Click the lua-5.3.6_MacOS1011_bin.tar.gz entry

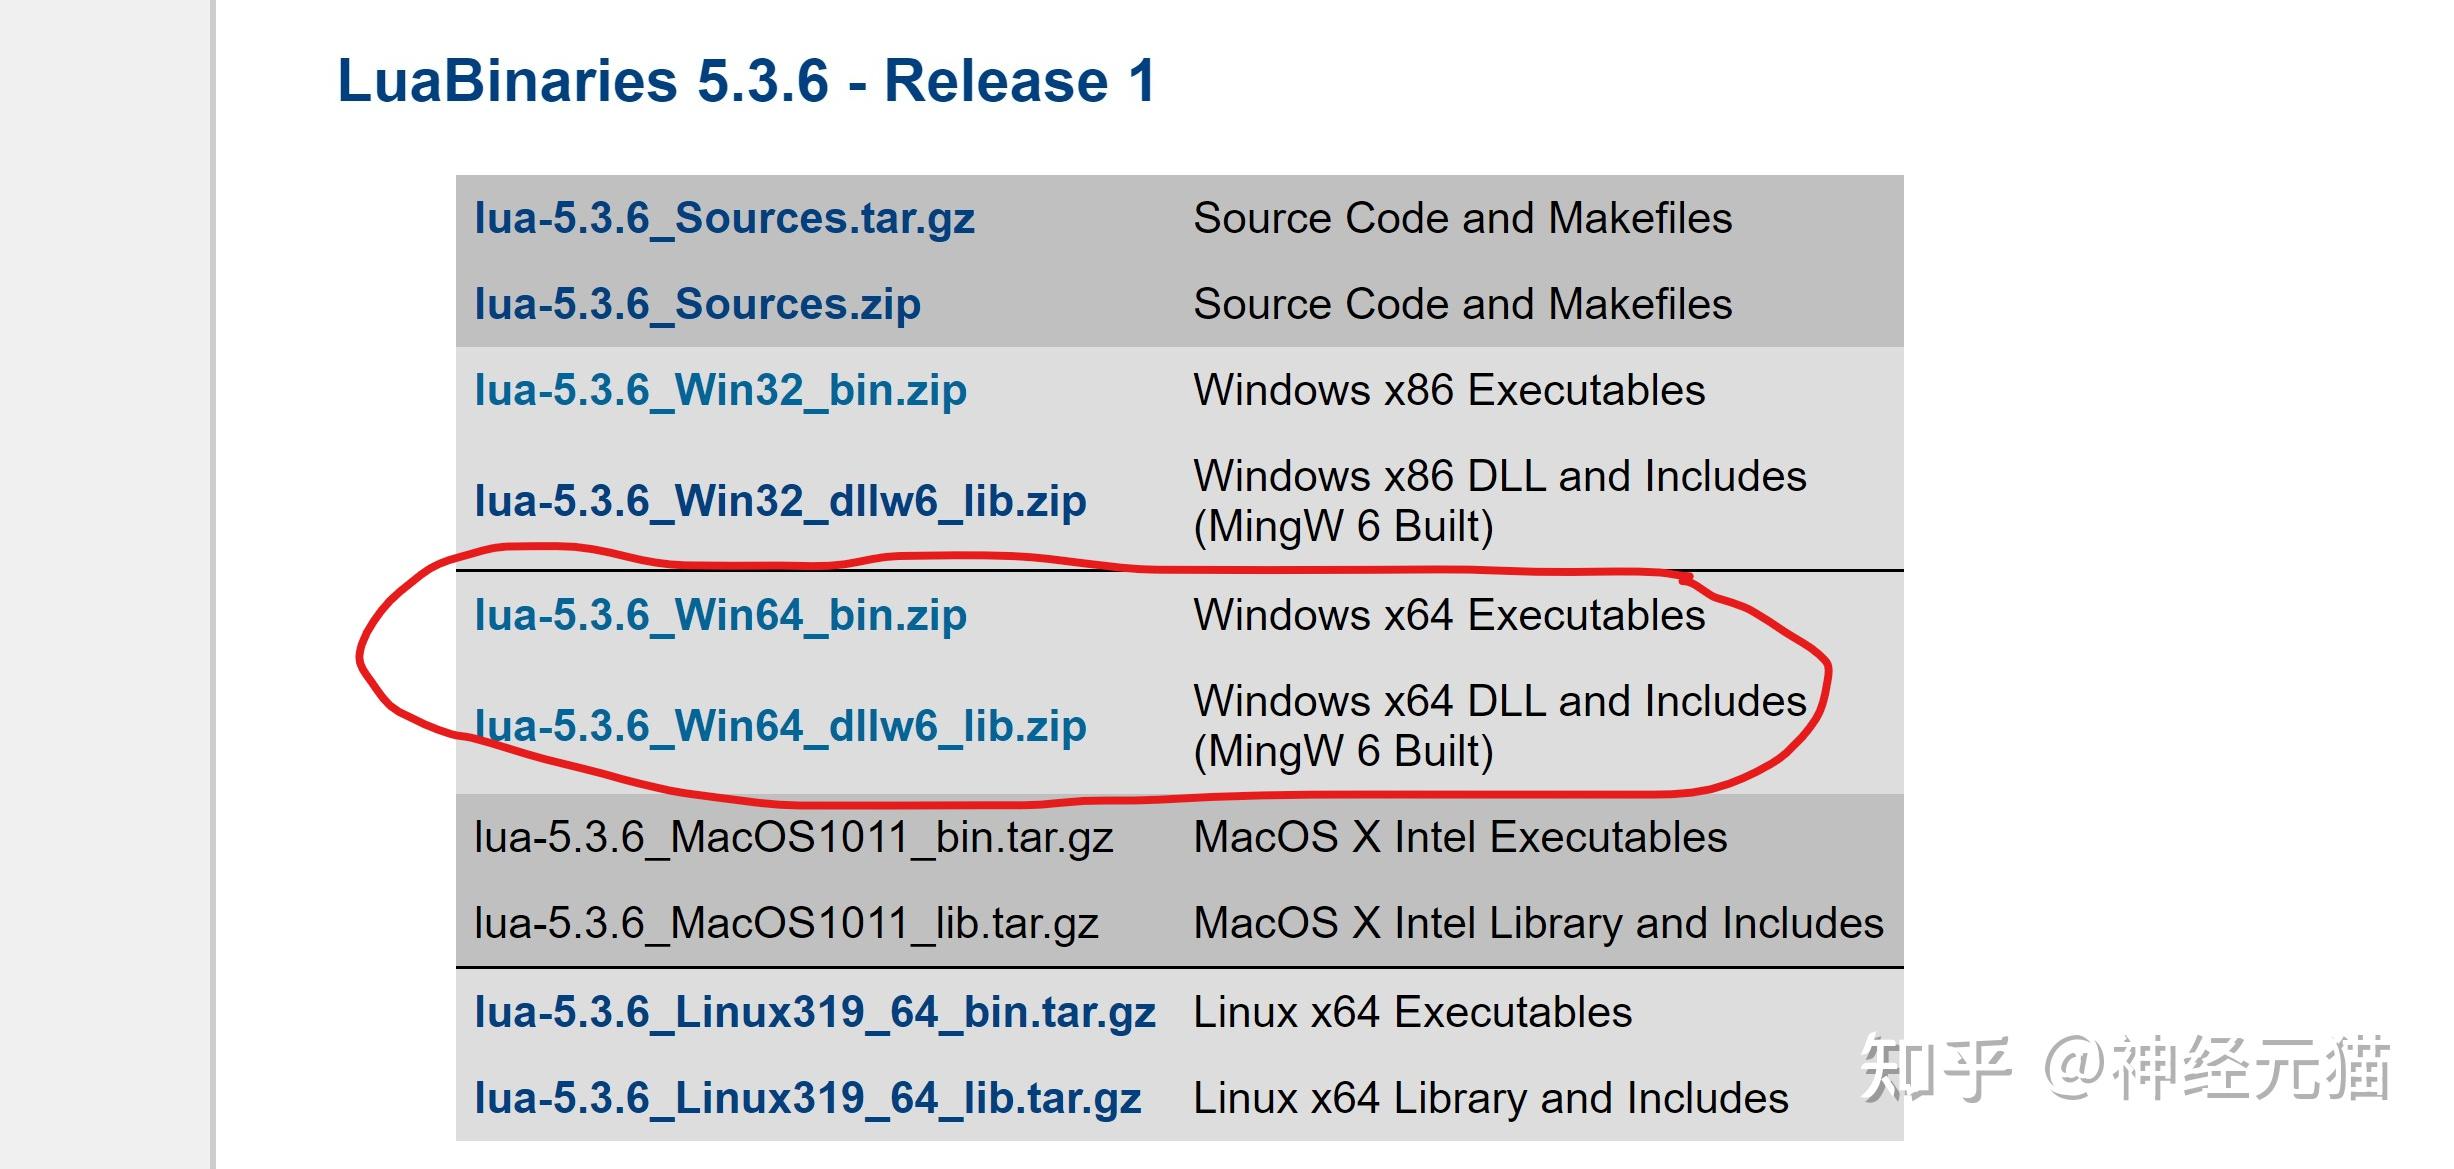click(793, 837)
